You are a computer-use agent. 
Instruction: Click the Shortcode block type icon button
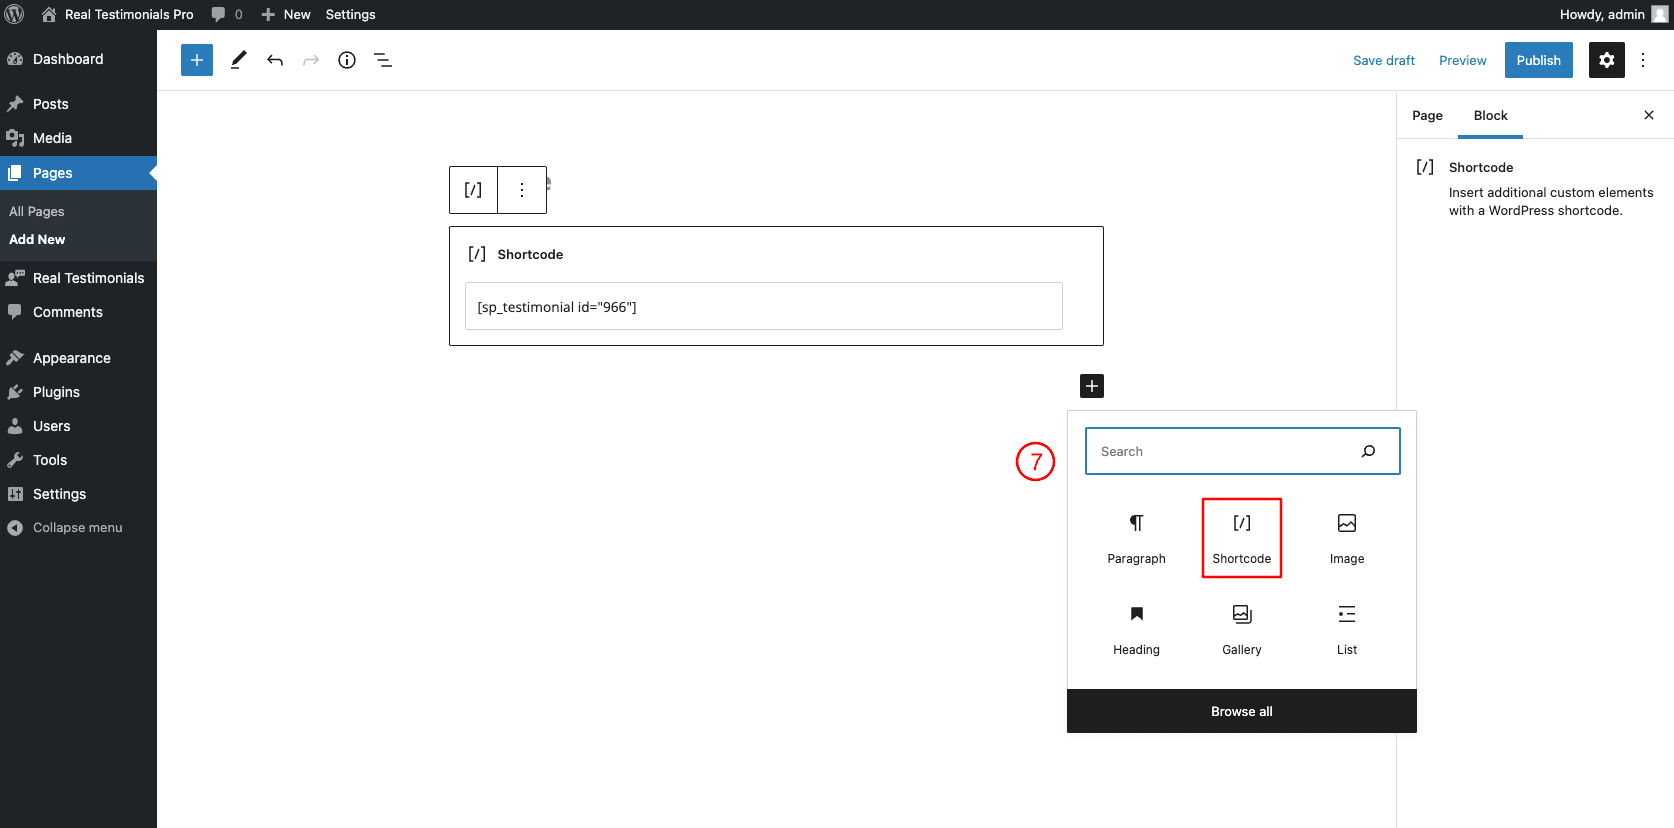(x=473, y=190)
